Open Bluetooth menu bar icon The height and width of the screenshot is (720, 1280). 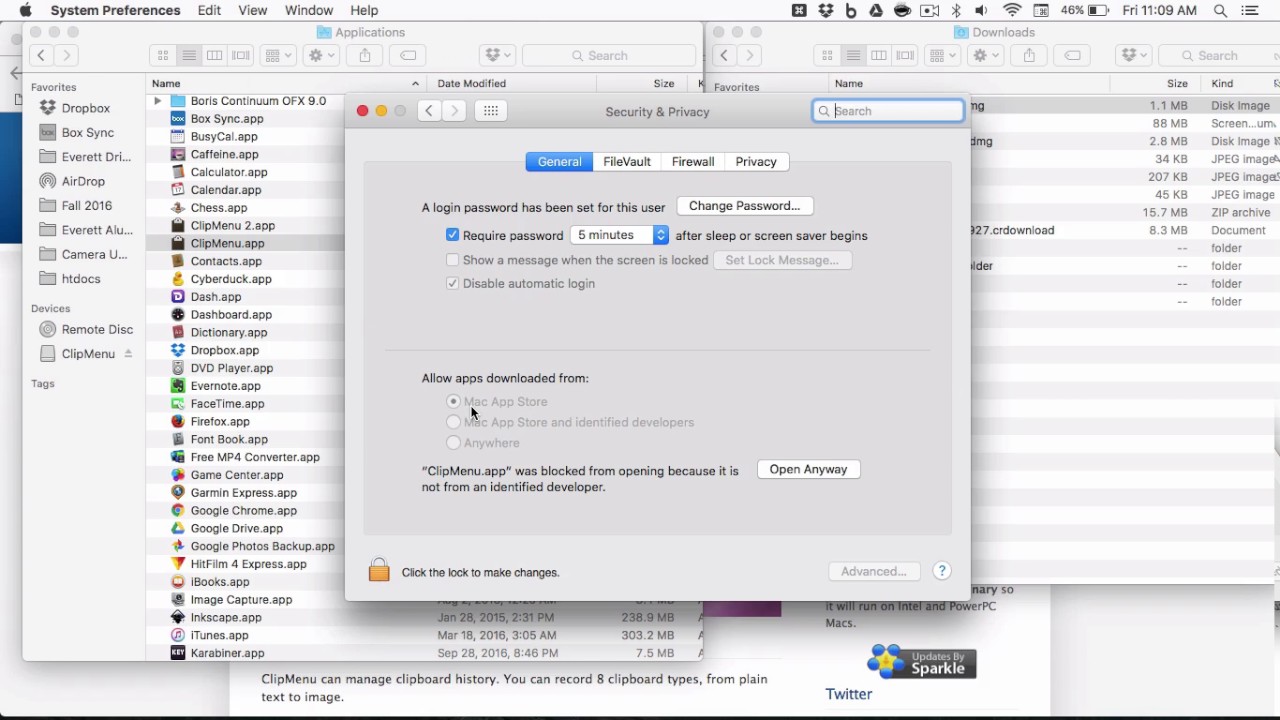click(x=956, y=10)
